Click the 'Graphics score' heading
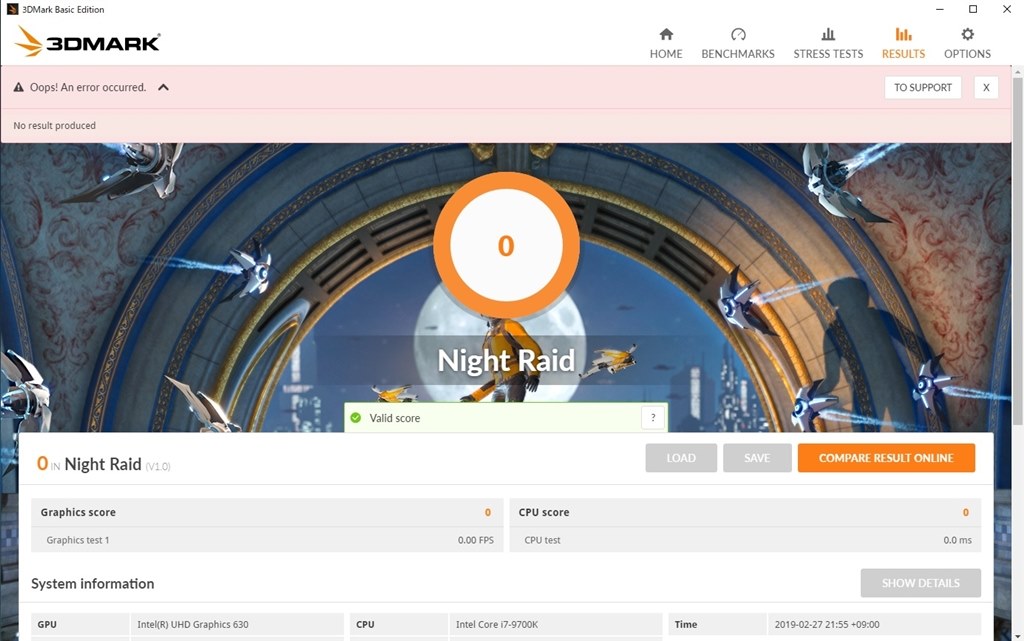 (x=78, y=512)
